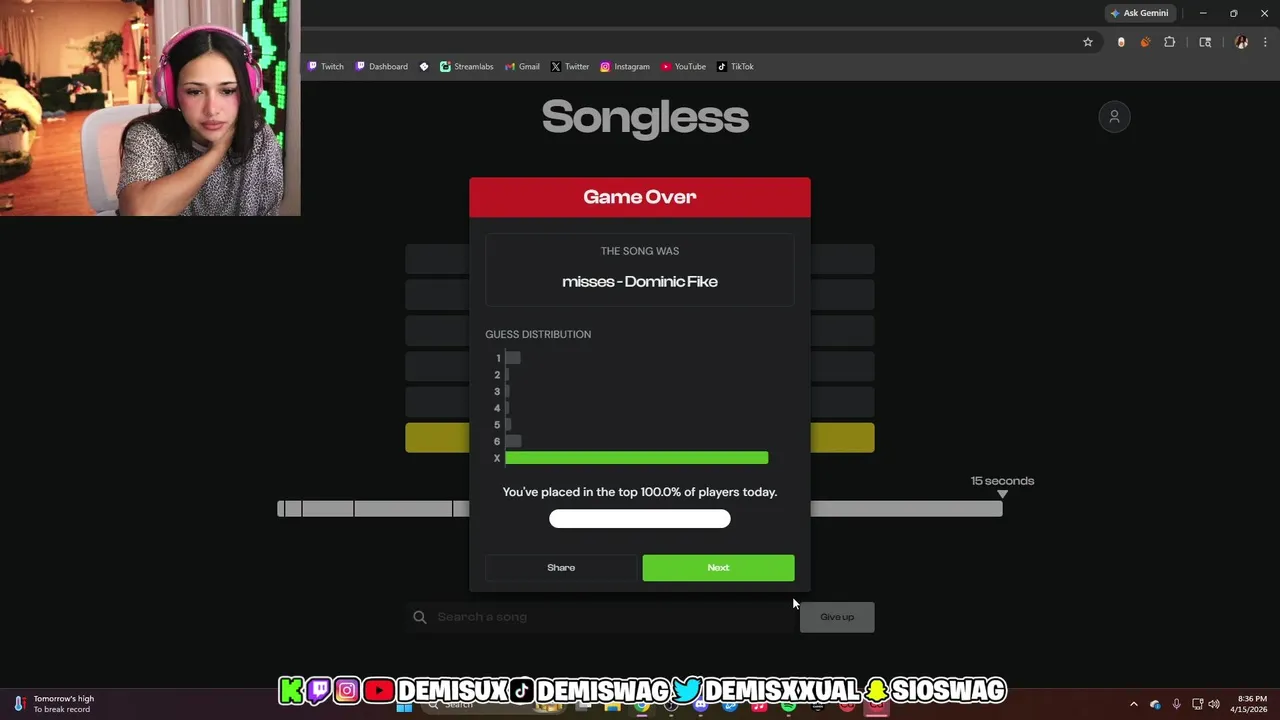Open the Twitch bookmark
This screenshot has height=720, width=1280.
(x=326, y=67)
